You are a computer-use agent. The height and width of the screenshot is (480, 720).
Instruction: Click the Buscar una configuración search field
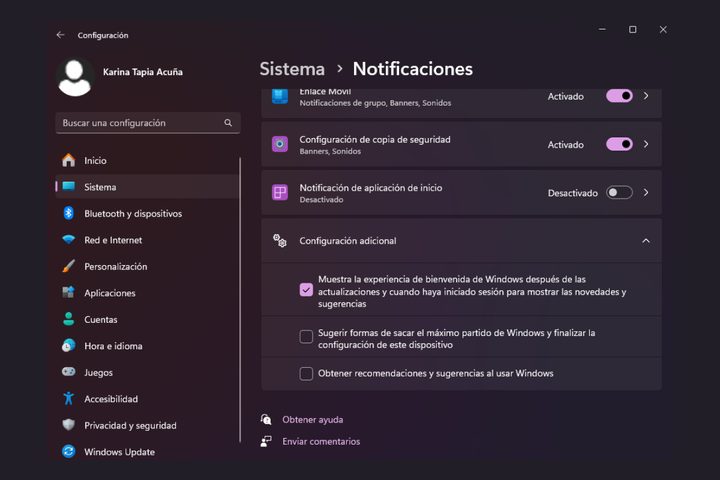tap(140, 123)
